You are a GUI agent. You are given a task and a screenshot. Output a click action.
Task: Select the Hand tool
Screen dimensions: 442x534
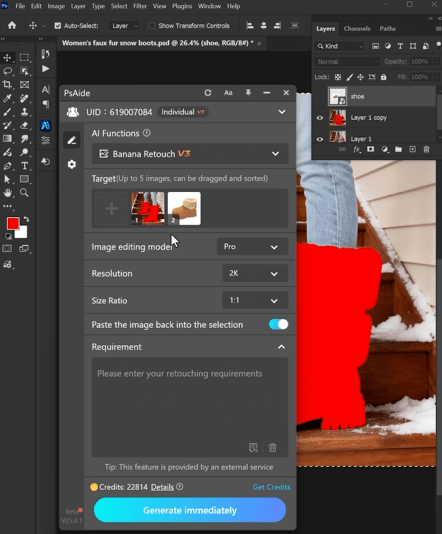coord(7,193)
